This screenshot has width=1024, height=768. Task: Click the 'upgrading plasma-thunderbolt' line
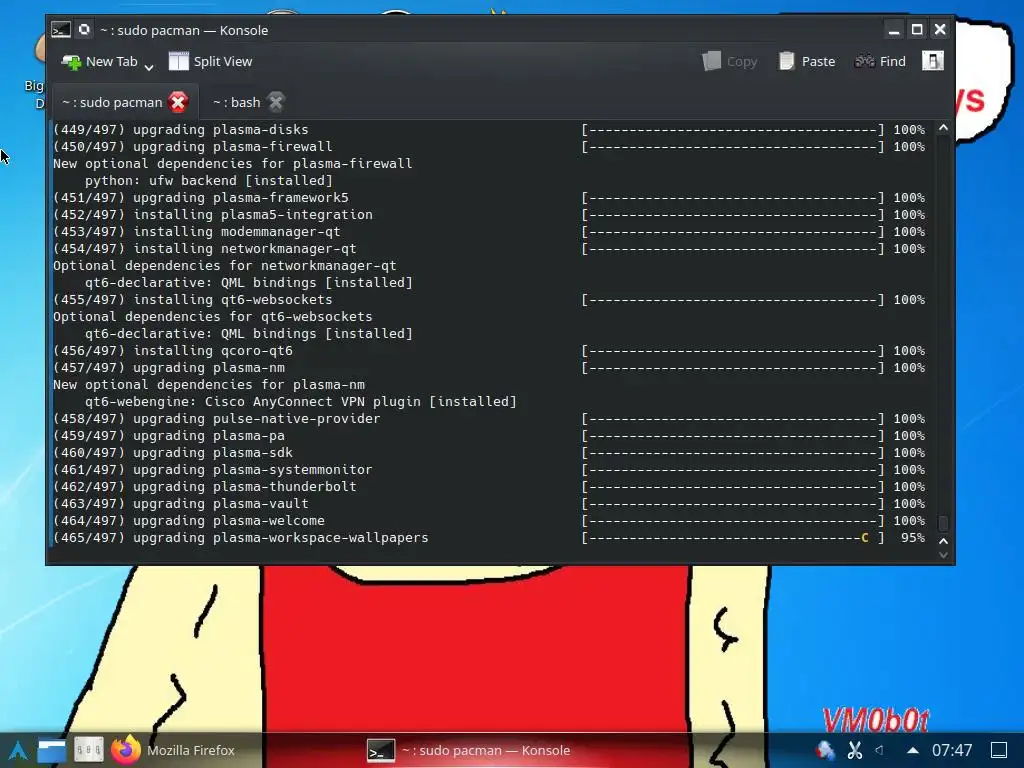205,487
